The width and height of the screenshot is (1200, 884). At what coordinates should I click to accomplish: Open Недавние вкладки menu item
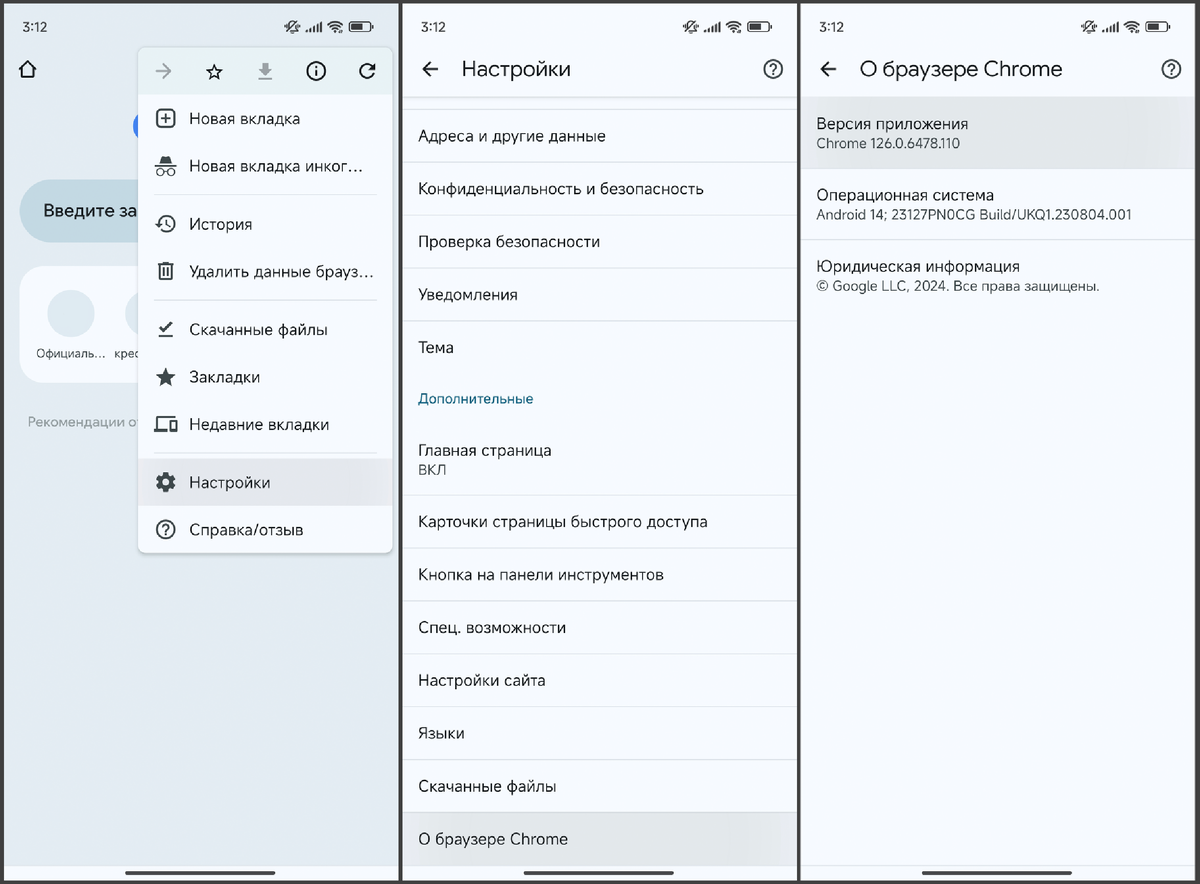(265, 424)
